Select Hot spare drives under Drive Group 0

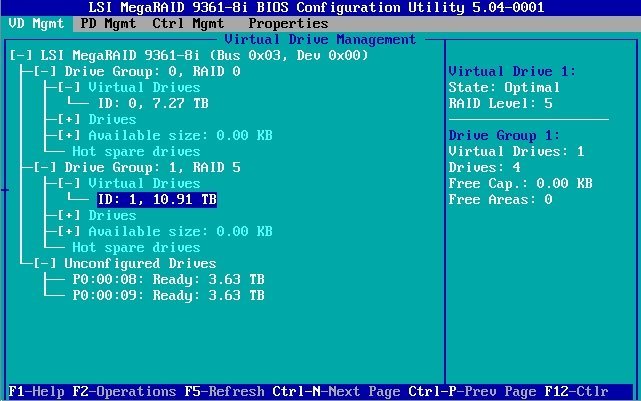pyautogui.click(x=136, y=152)
